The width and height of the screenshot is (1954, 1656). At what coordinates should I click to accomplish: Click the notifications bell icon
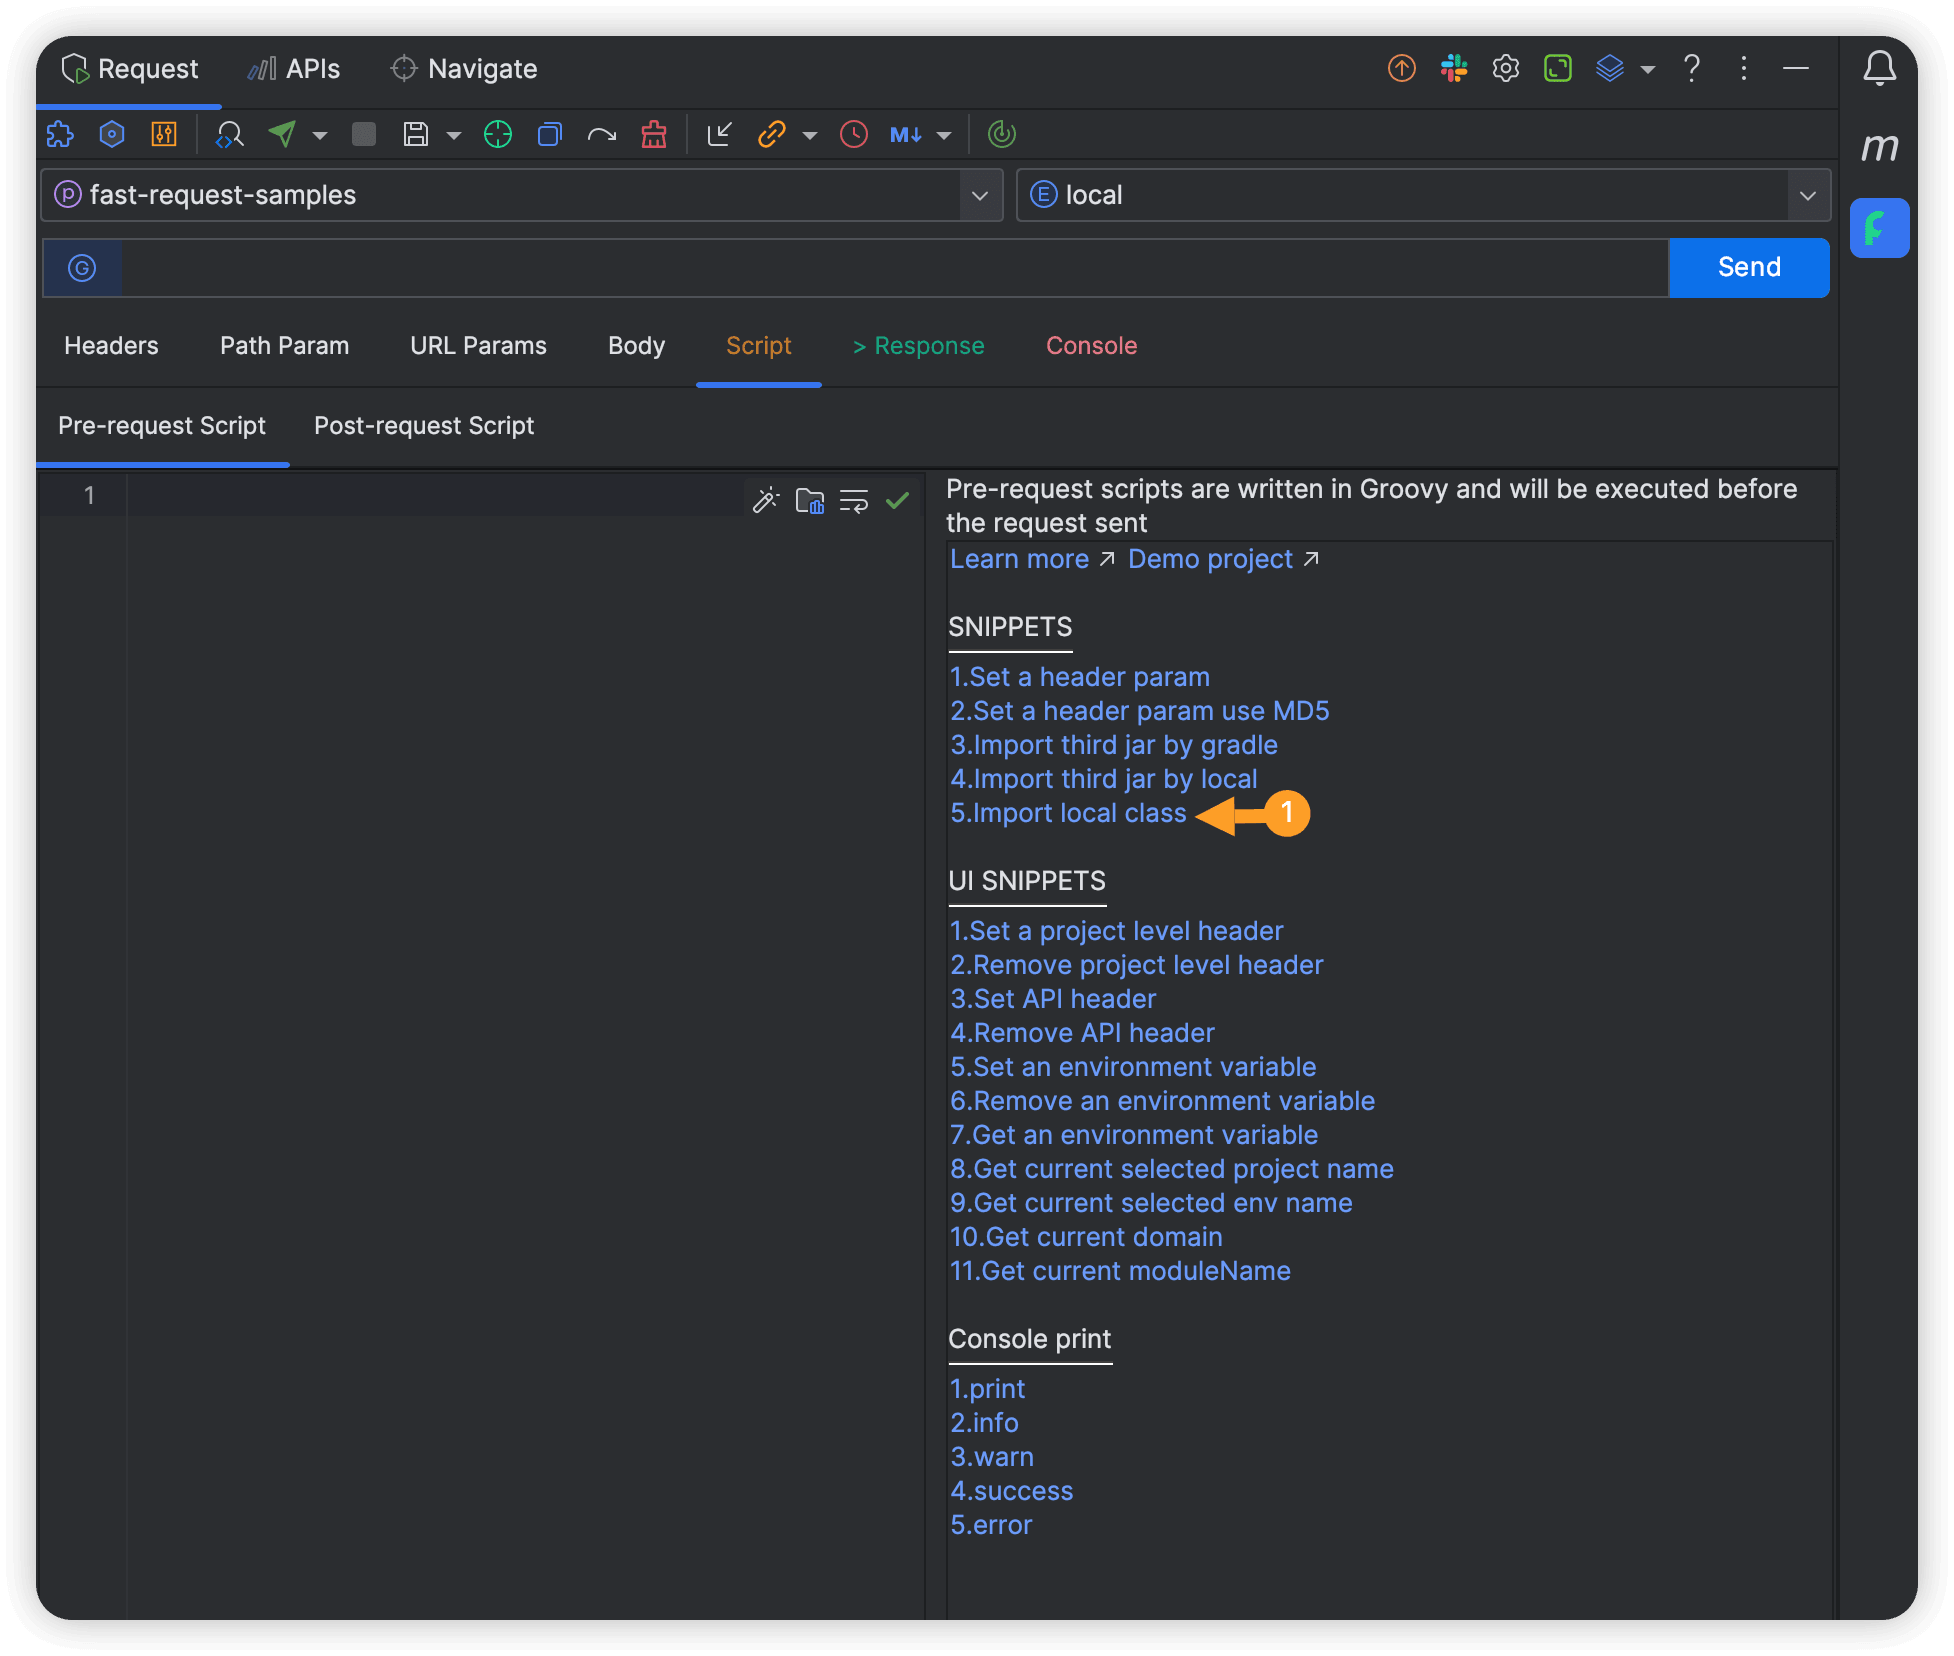[1879, 68]
